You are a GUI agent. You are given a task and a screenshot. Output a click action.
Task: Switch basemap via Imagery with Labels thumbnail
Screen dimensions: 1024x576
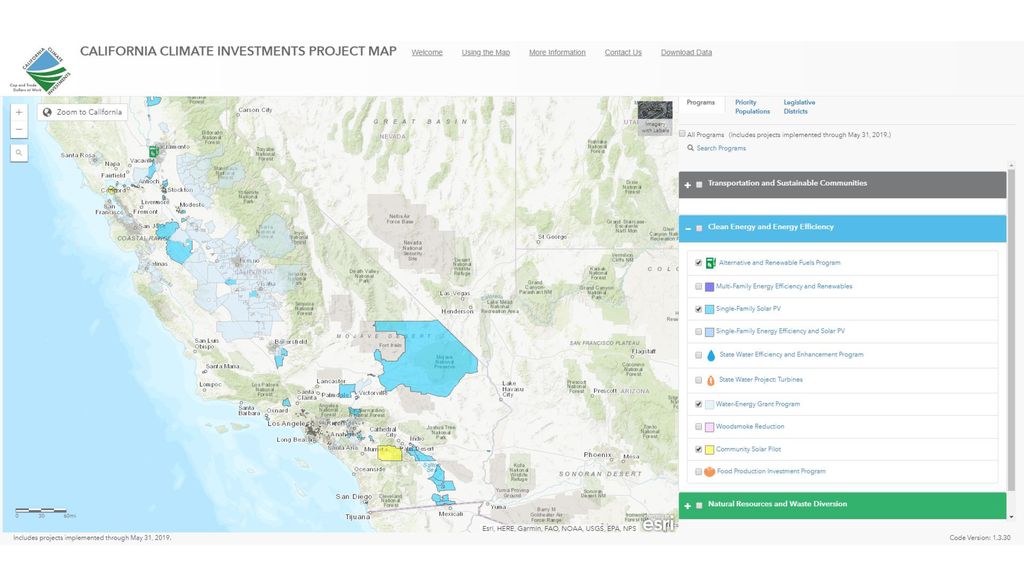tap(655, 118)
